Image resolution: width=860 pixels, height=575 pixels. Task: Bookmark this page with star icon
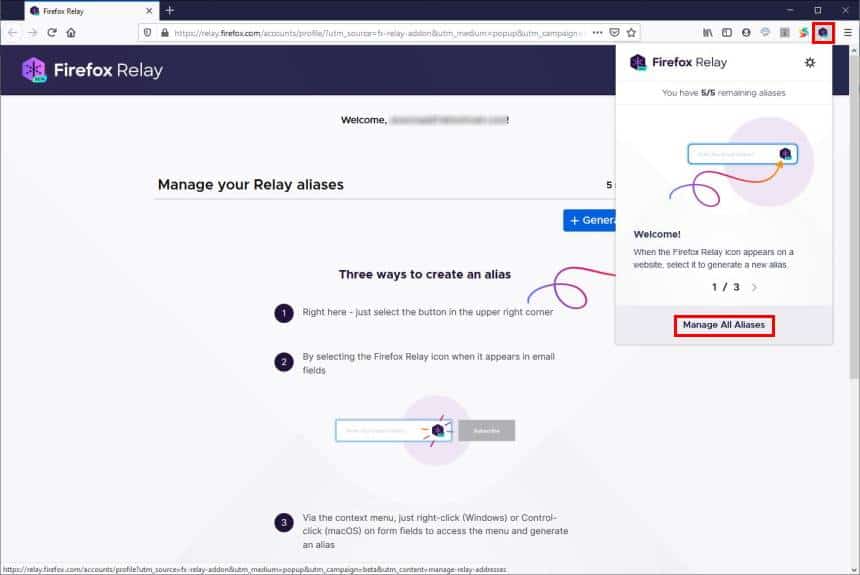631,33
